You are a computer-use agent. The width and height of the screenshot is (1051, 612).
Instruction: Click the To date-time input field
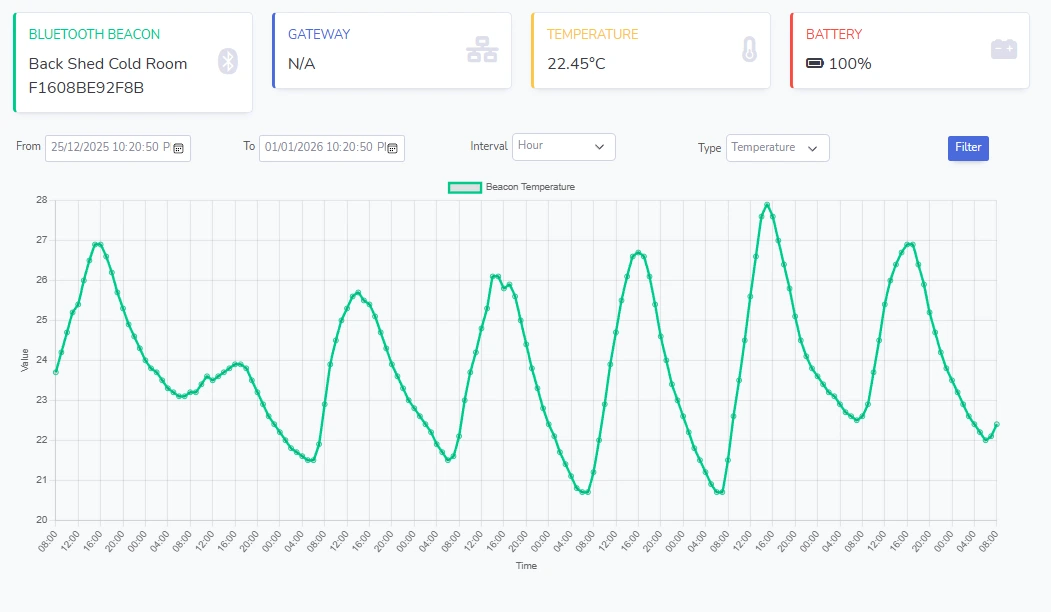pos(324,147)
